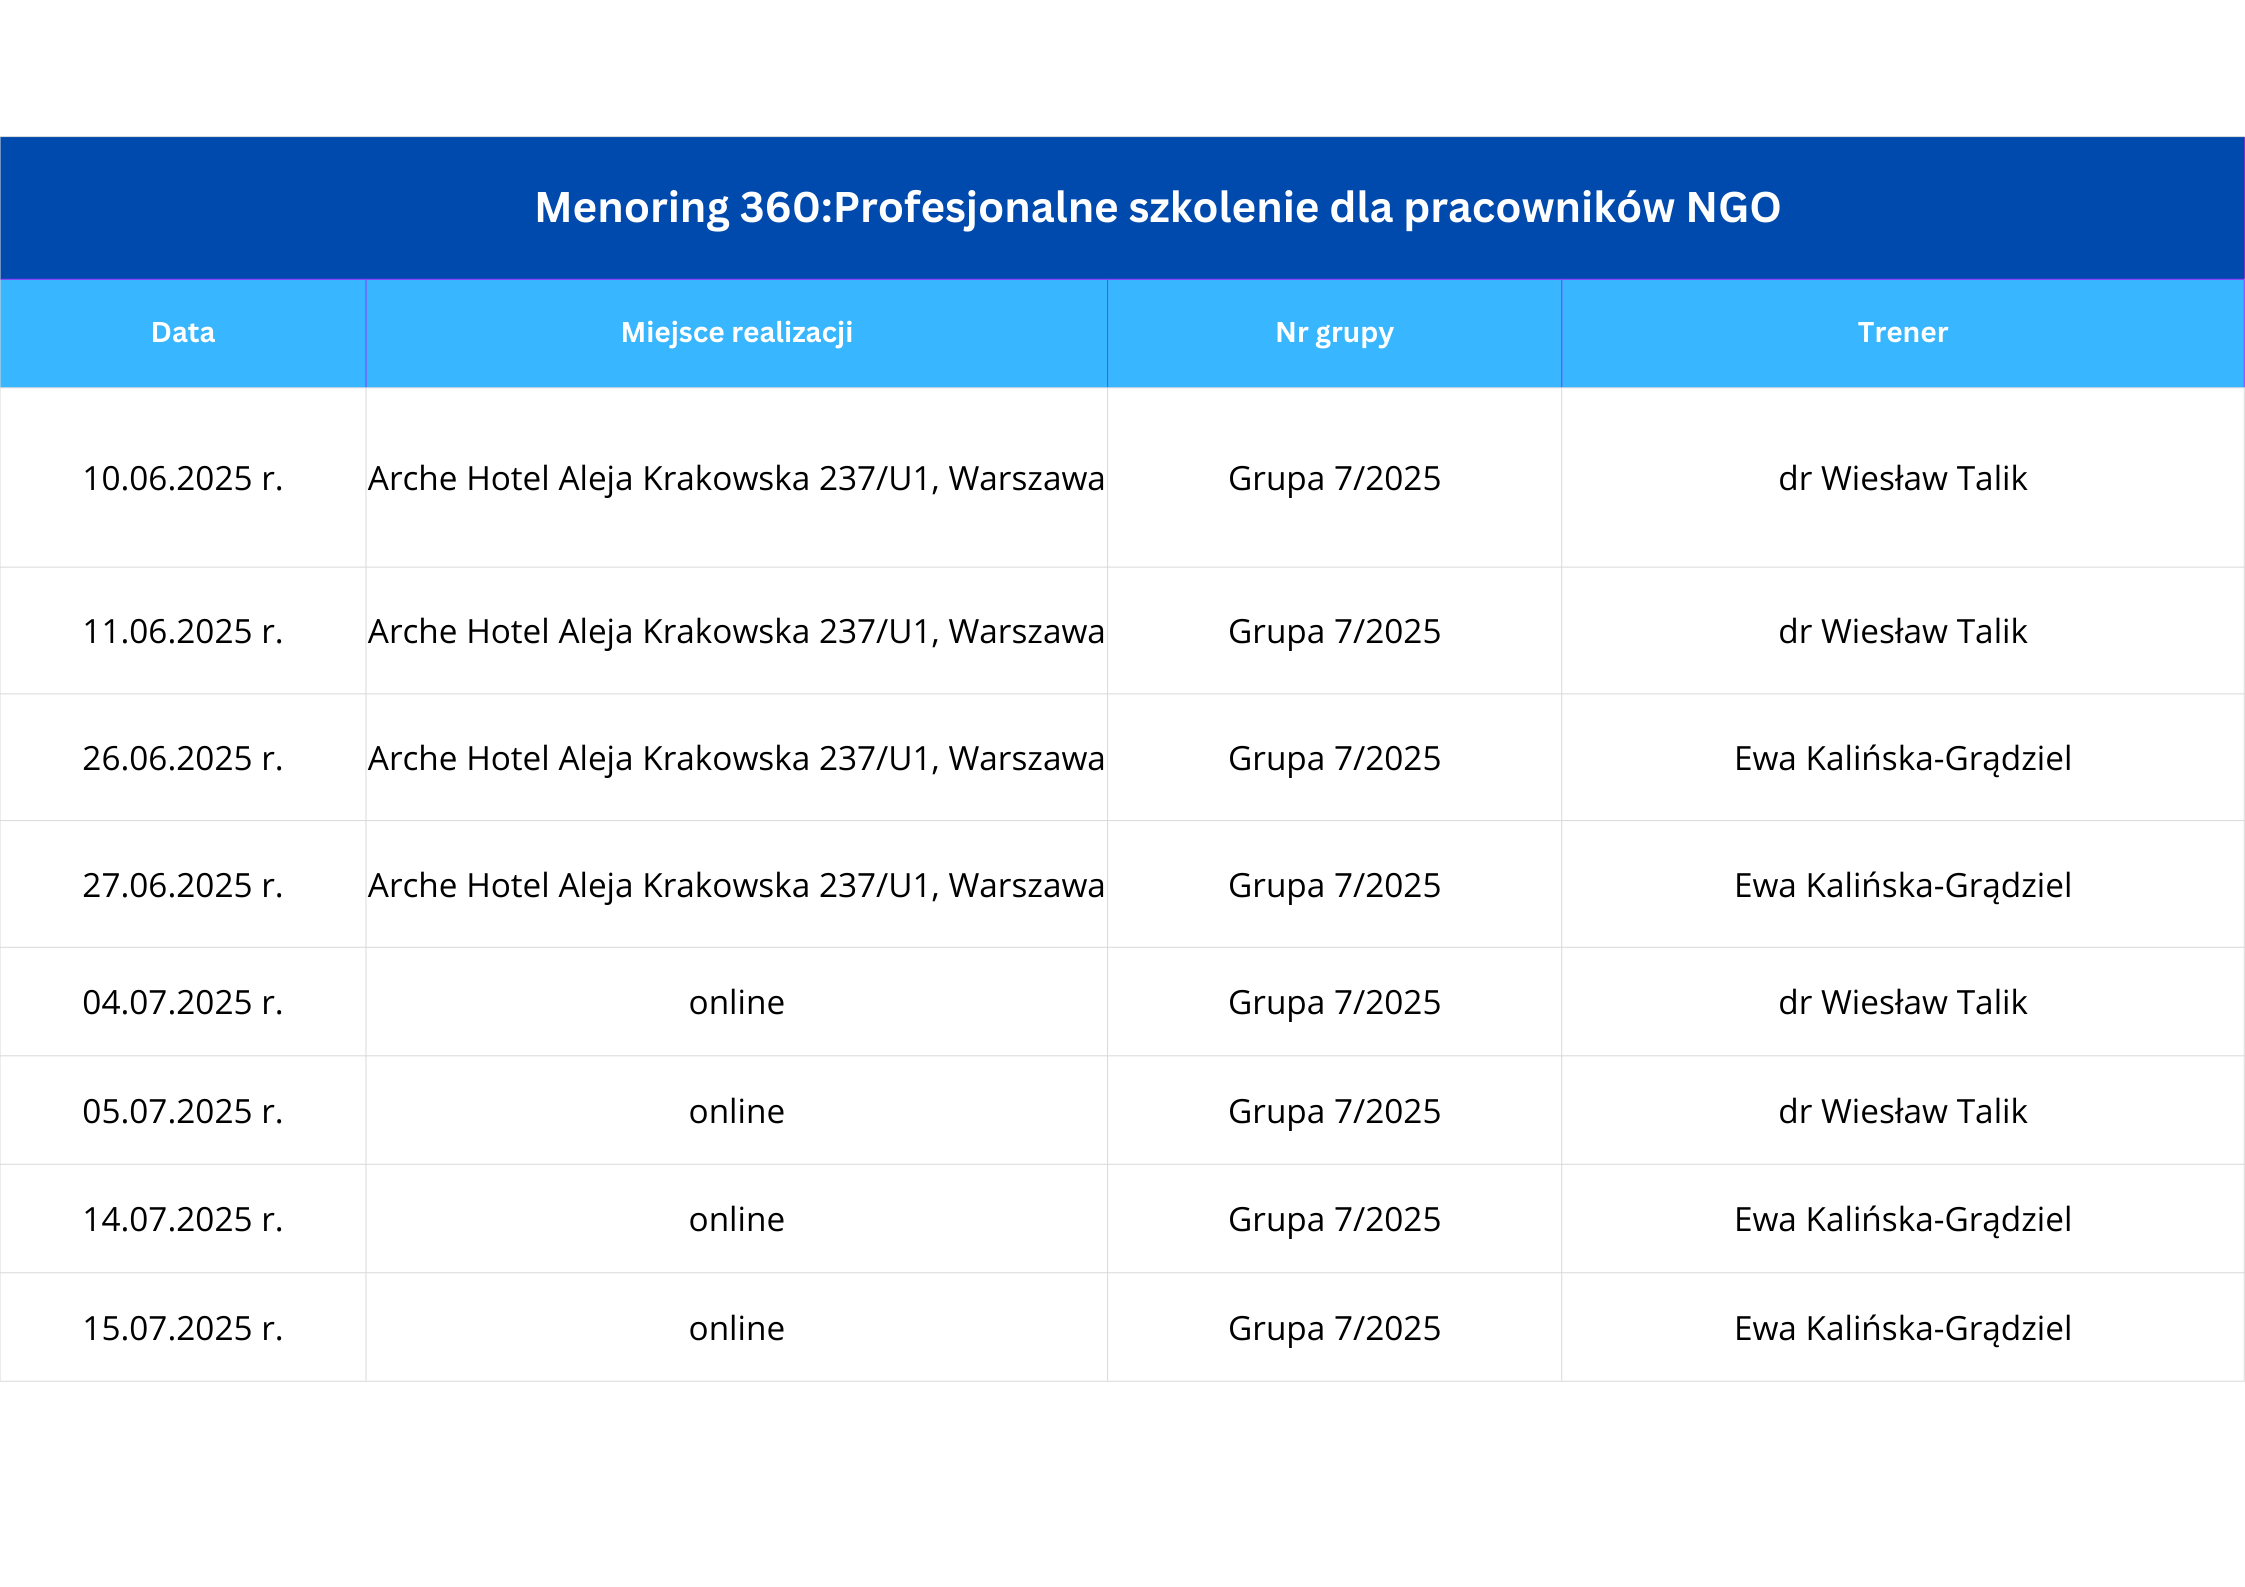Viewport: 2245px width, 1587px height.
Task: Click the 'Trener' column header
Action: (1902, 333)
